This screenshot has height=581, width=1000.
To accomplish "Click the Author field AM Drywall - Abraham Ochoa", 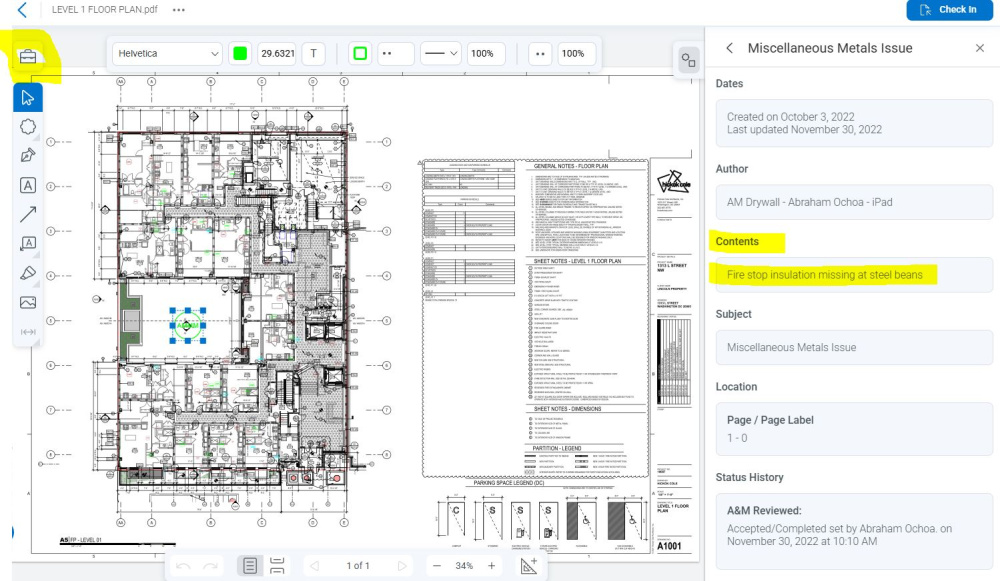I will pos(854,202).
